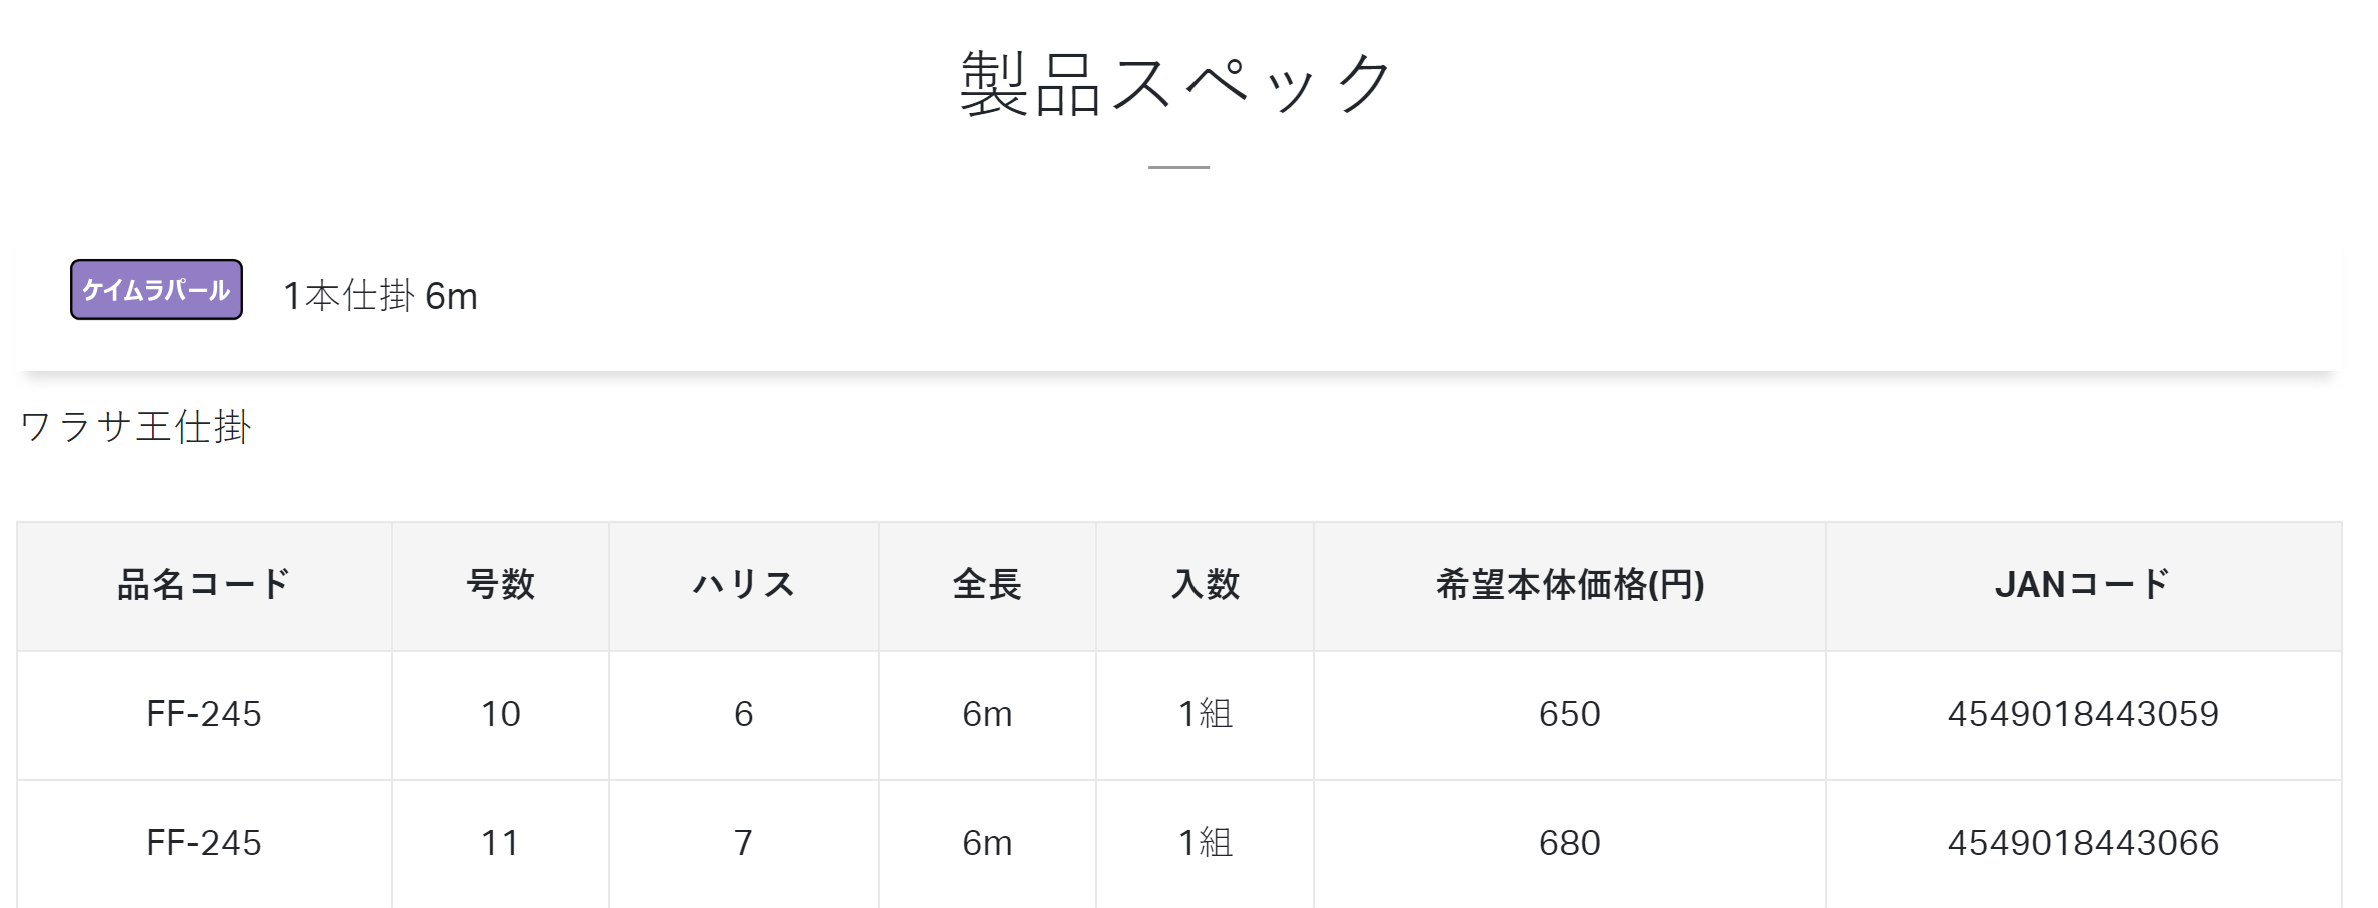The height and width of the screenshot is (908, 2378).
Task: Click the ワラサ王仕掛 subtitle text
Action: click(135, 427)
